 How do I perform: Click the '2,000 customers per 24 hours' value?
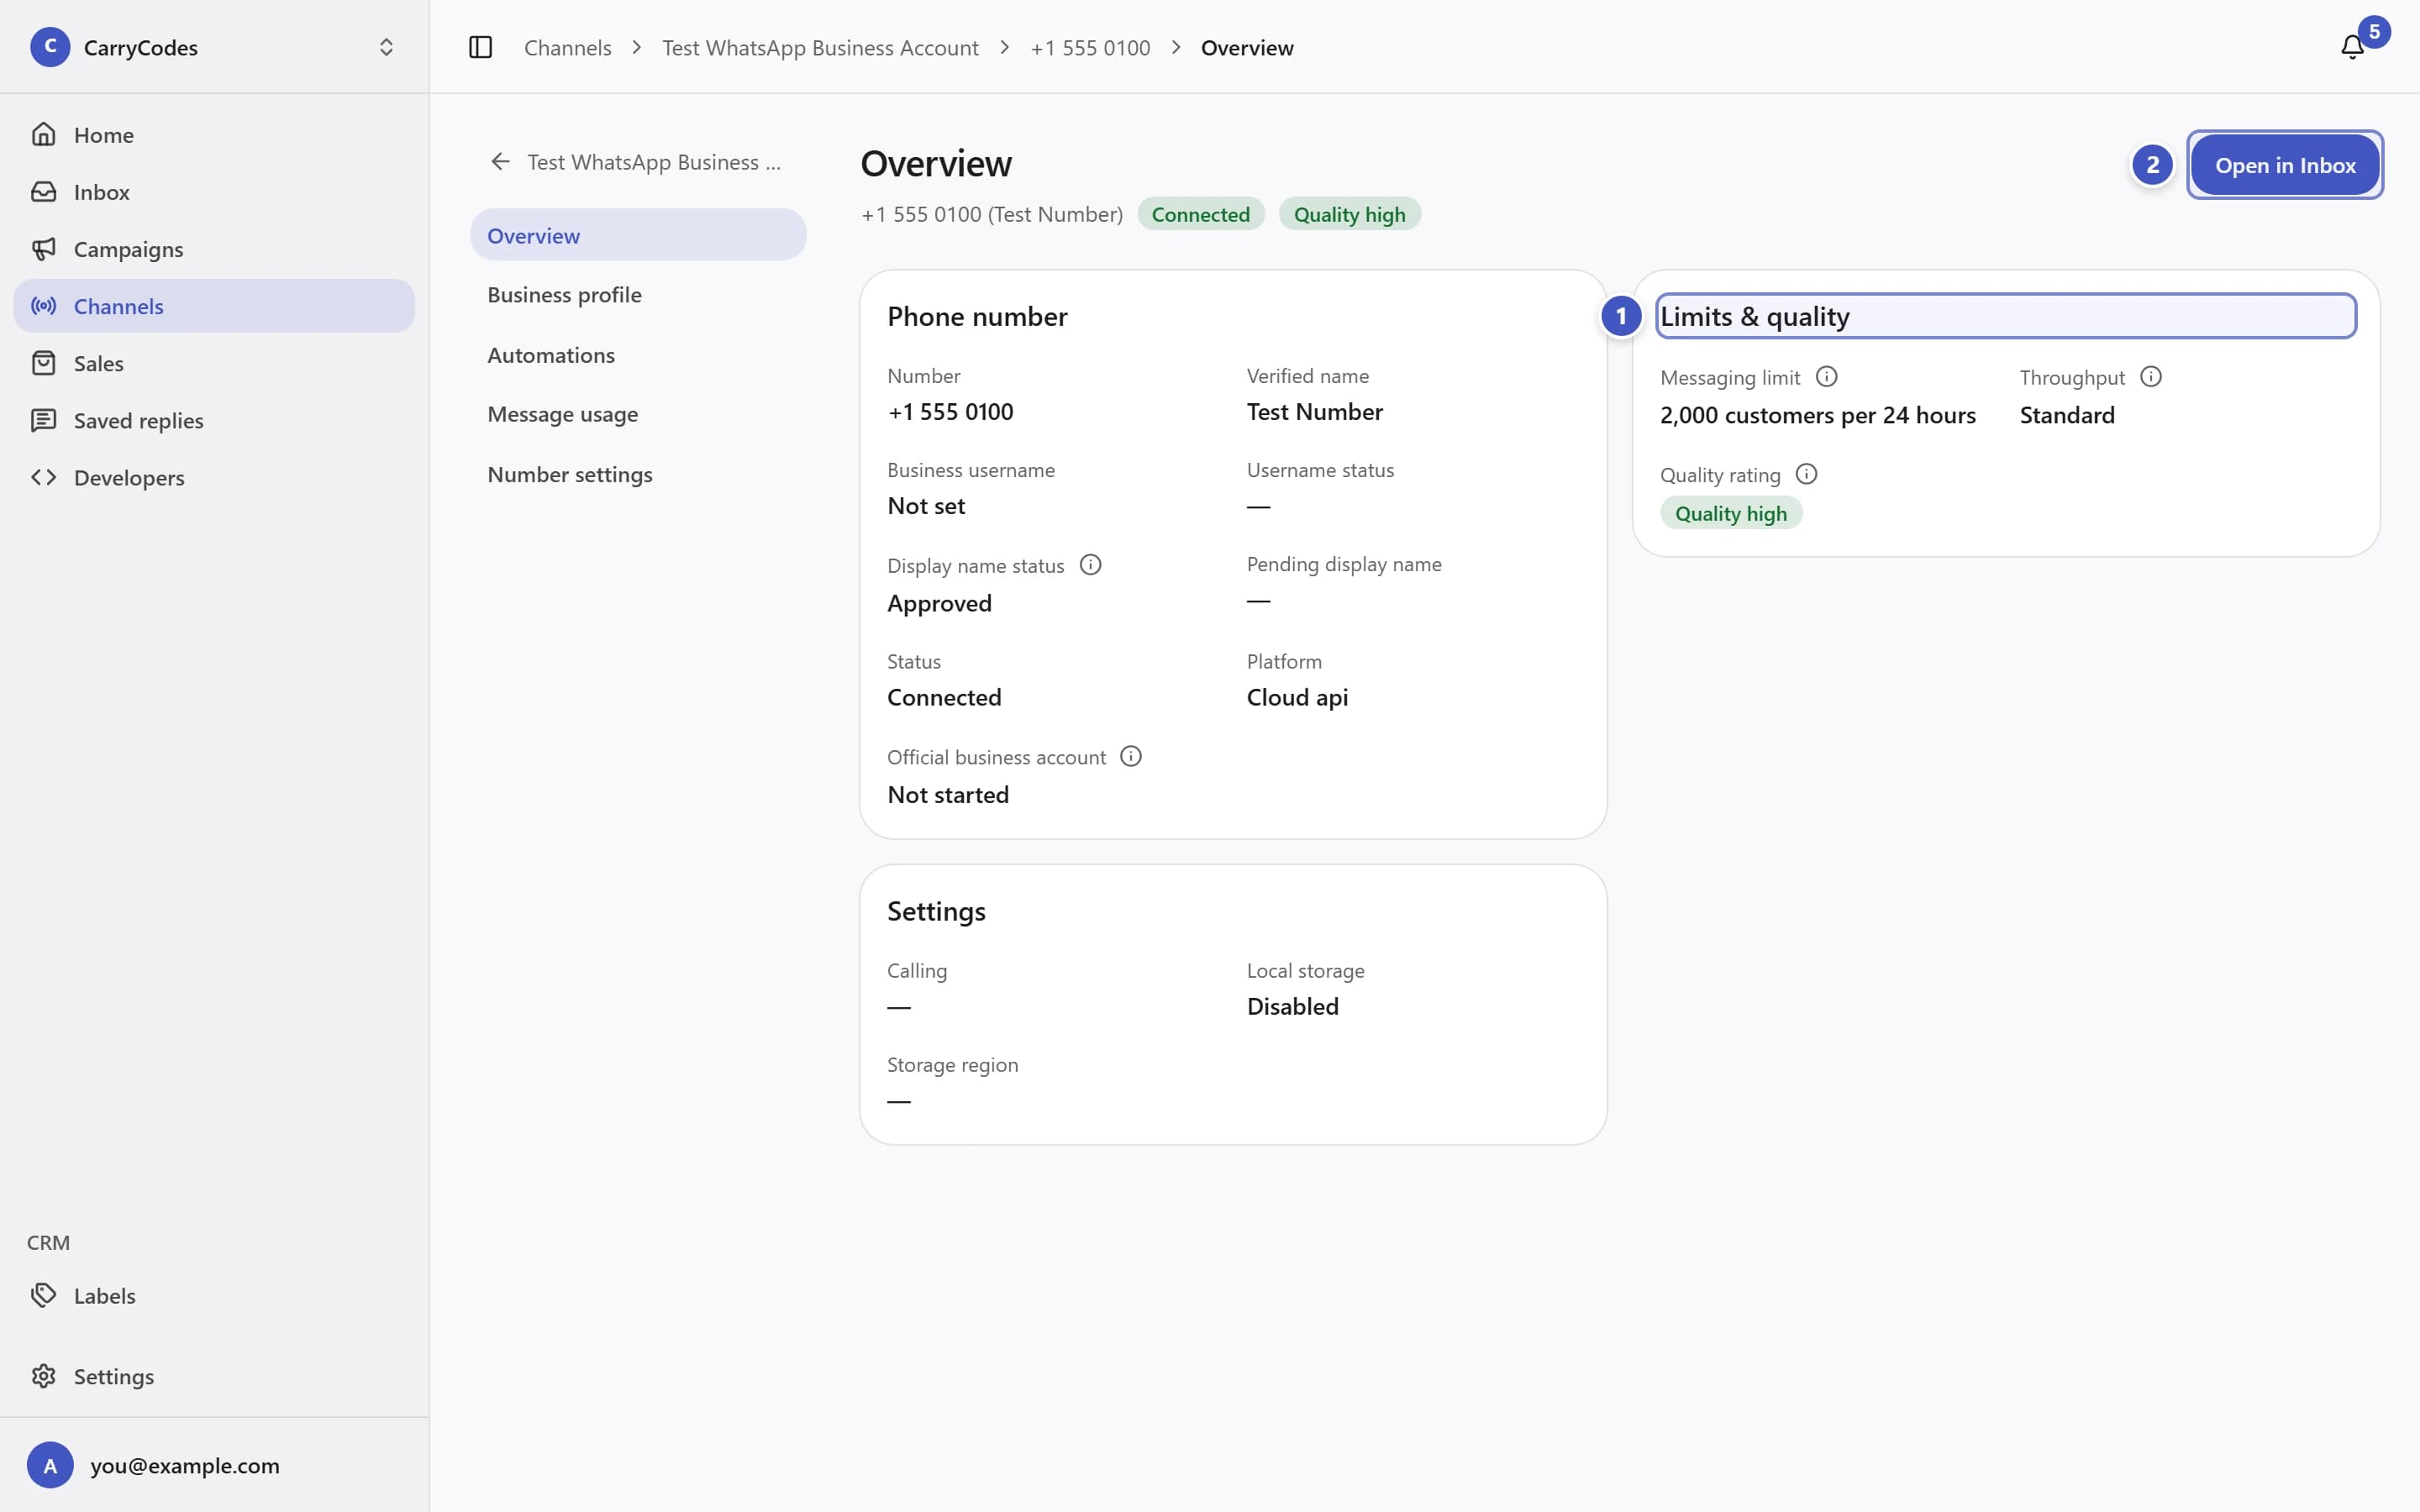pos(1817,415)
